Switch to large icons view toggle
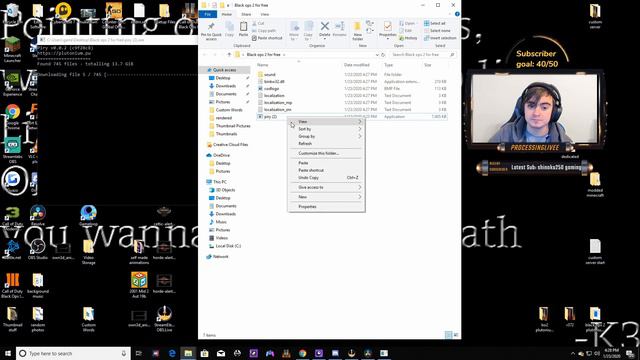Viewport: 640px width, 360px height. click(456, 335)
